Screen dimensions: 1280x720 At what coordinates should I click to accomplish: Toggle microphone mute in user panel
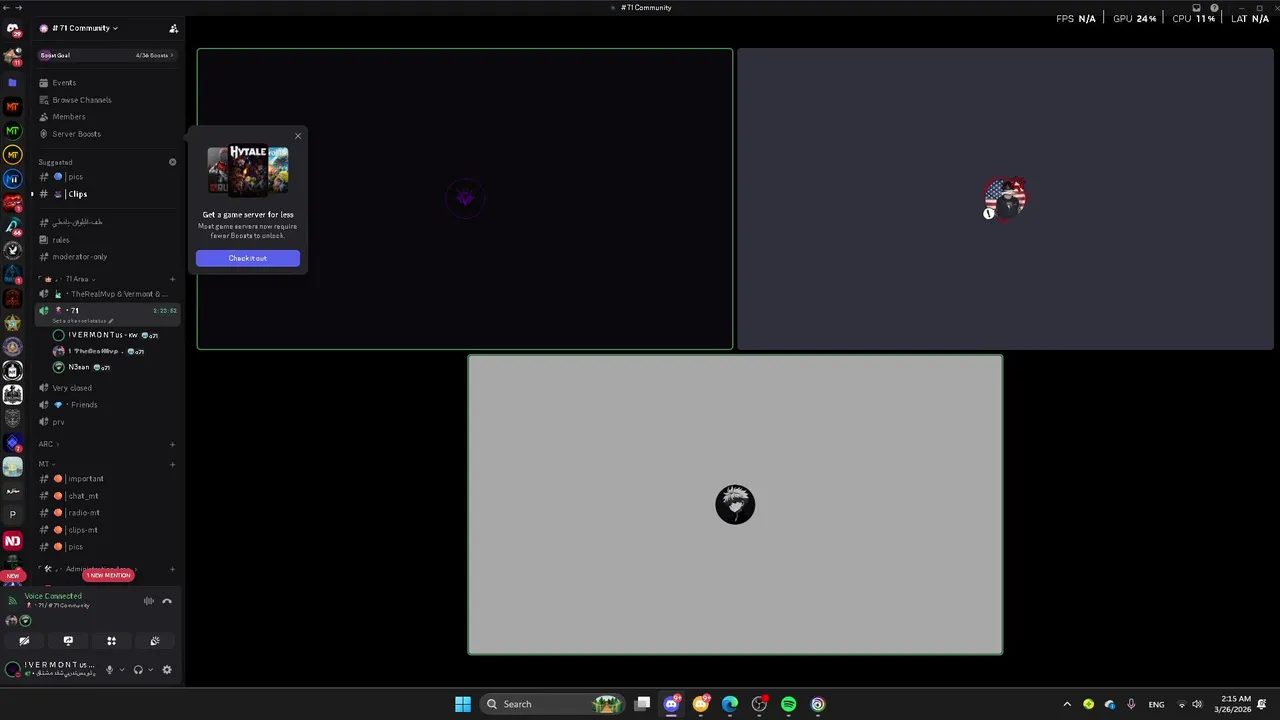109,670
